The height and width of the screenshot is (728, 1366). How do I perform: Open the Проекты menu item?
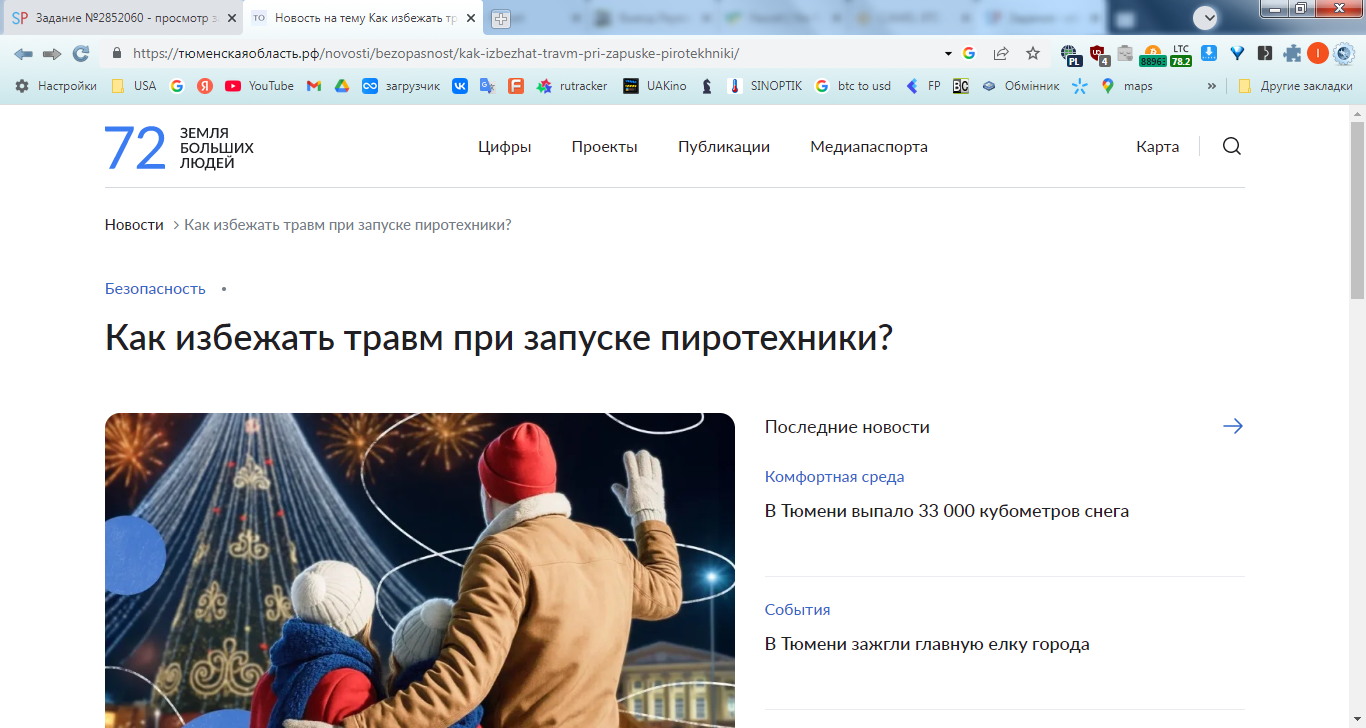pos(605,147)
